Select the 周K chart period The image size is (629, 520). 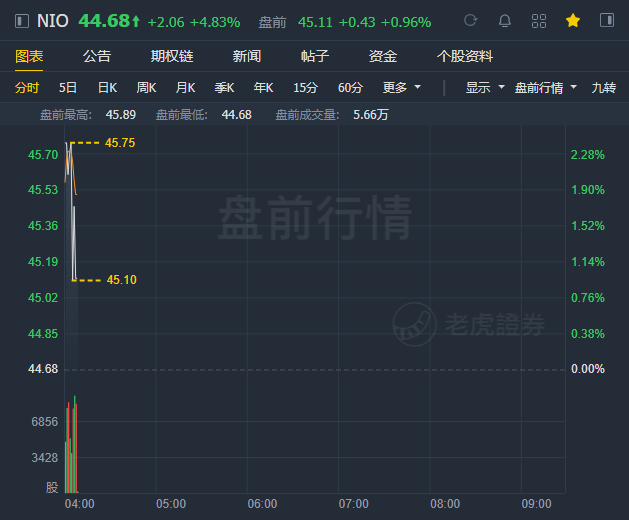point(146,87)
